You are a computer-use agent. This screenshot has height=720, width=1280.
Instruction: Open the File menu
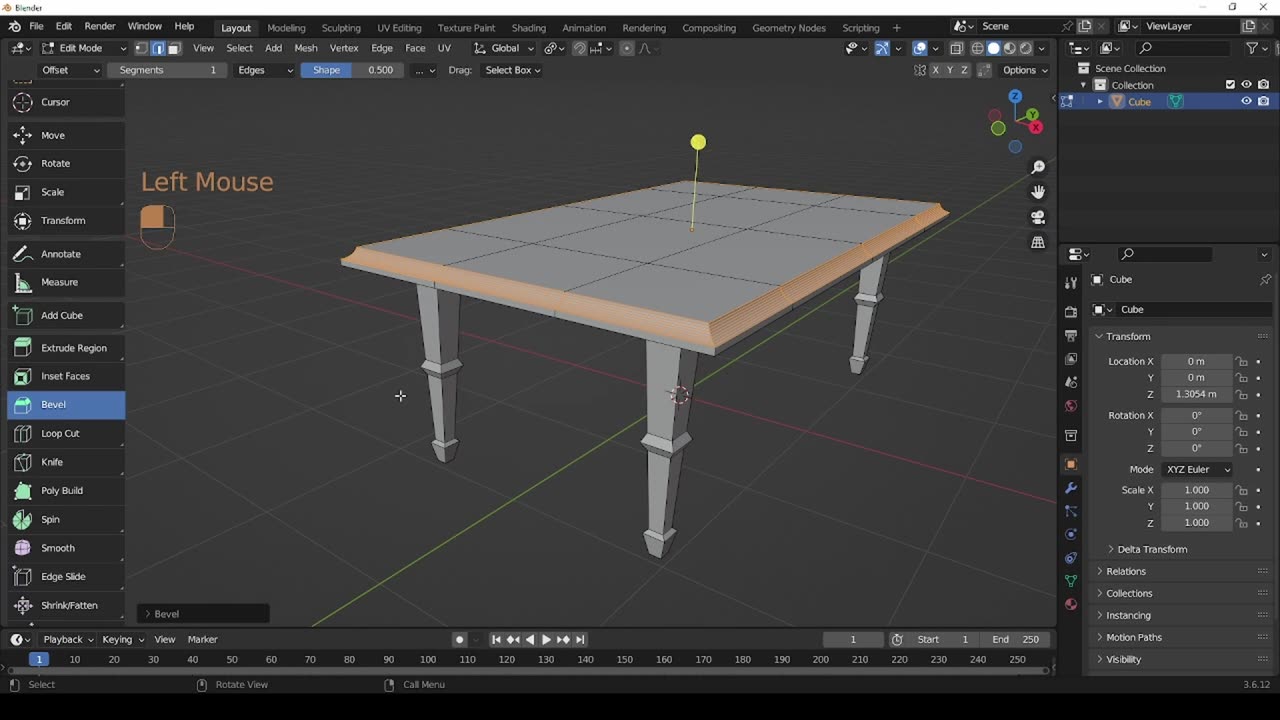pyautogui.click(x=36, y=26)
